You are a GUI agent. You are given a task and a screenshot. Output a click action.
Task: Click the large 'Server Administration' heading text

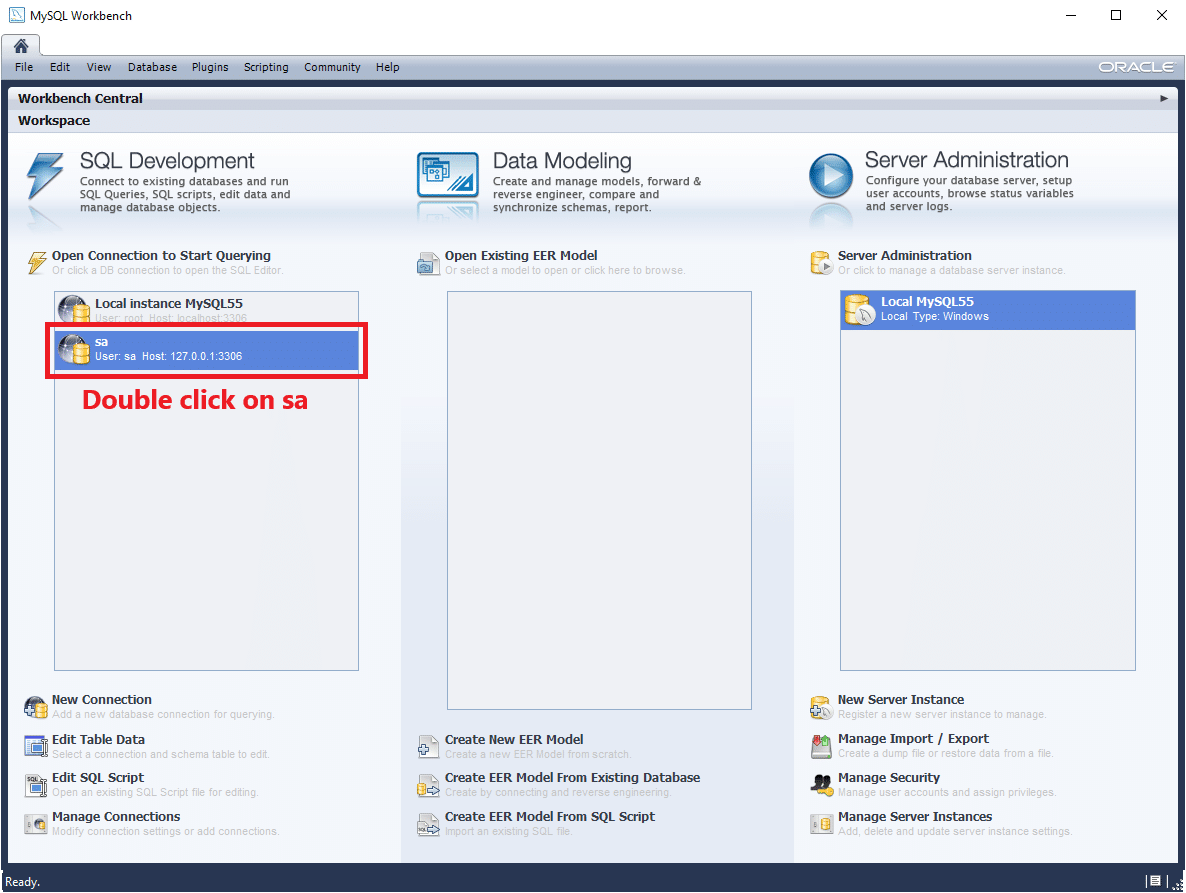967,160
